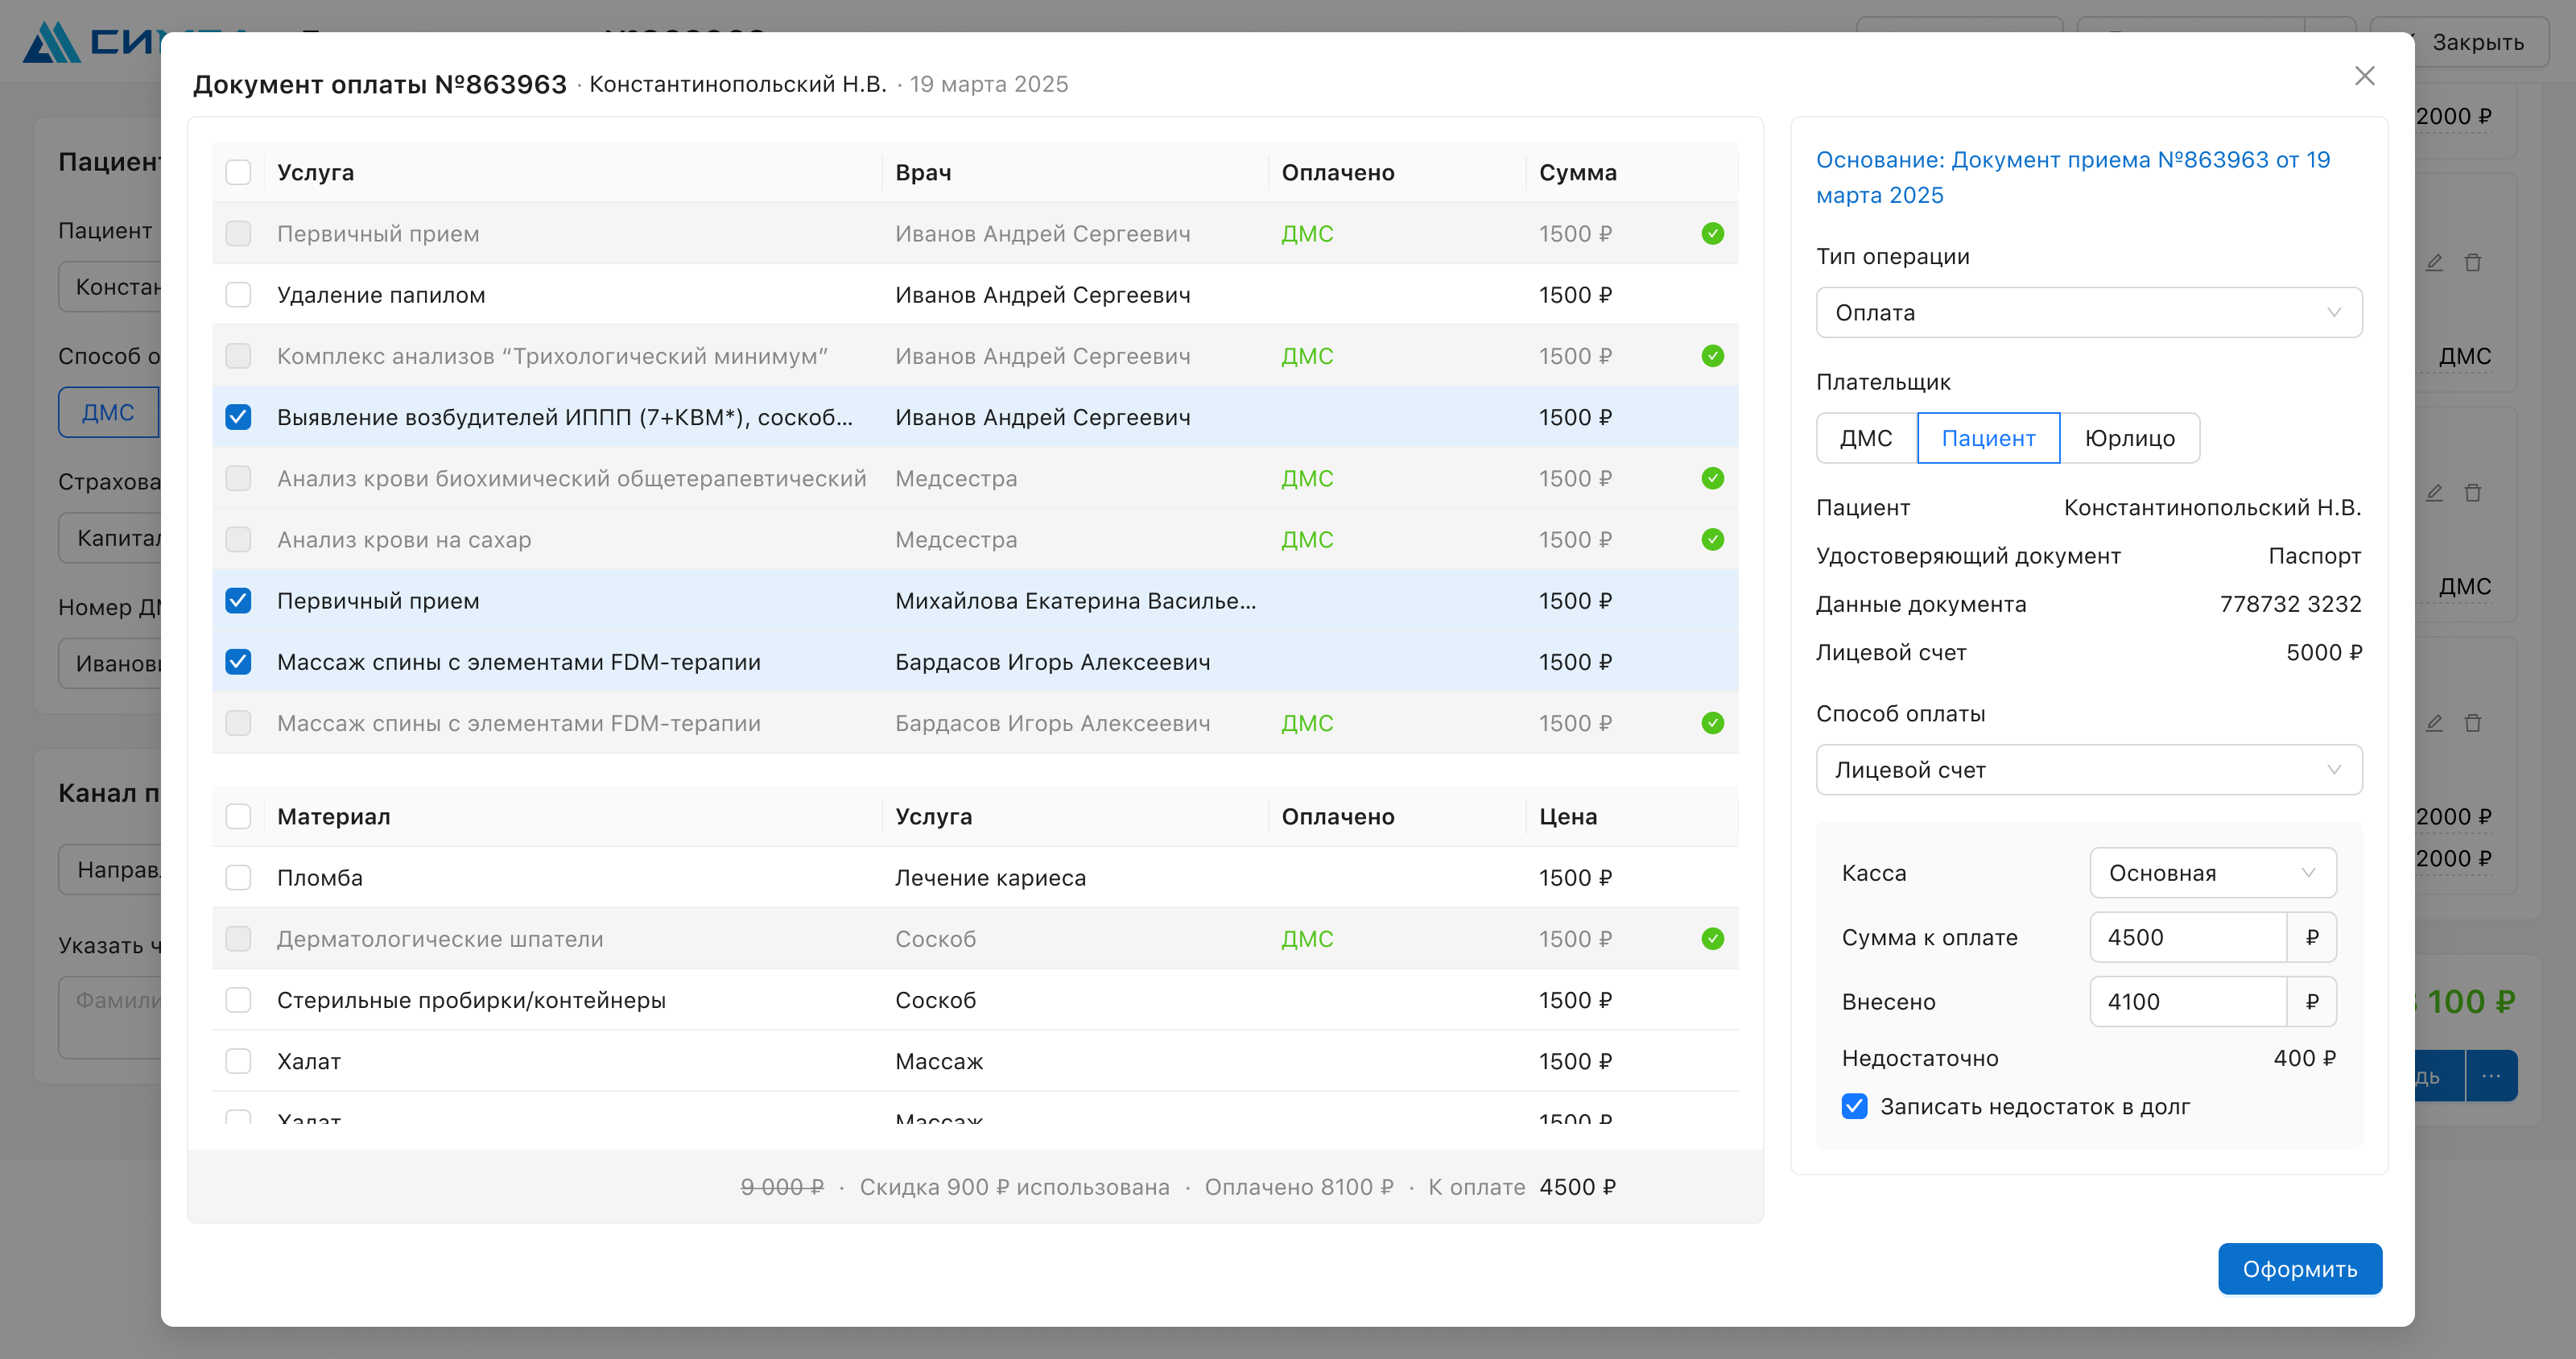Click green checkmark next to Анализ крови на сахар
The width and height of the screenshot is (2576, 1359).
click(x=1712, y=540)
